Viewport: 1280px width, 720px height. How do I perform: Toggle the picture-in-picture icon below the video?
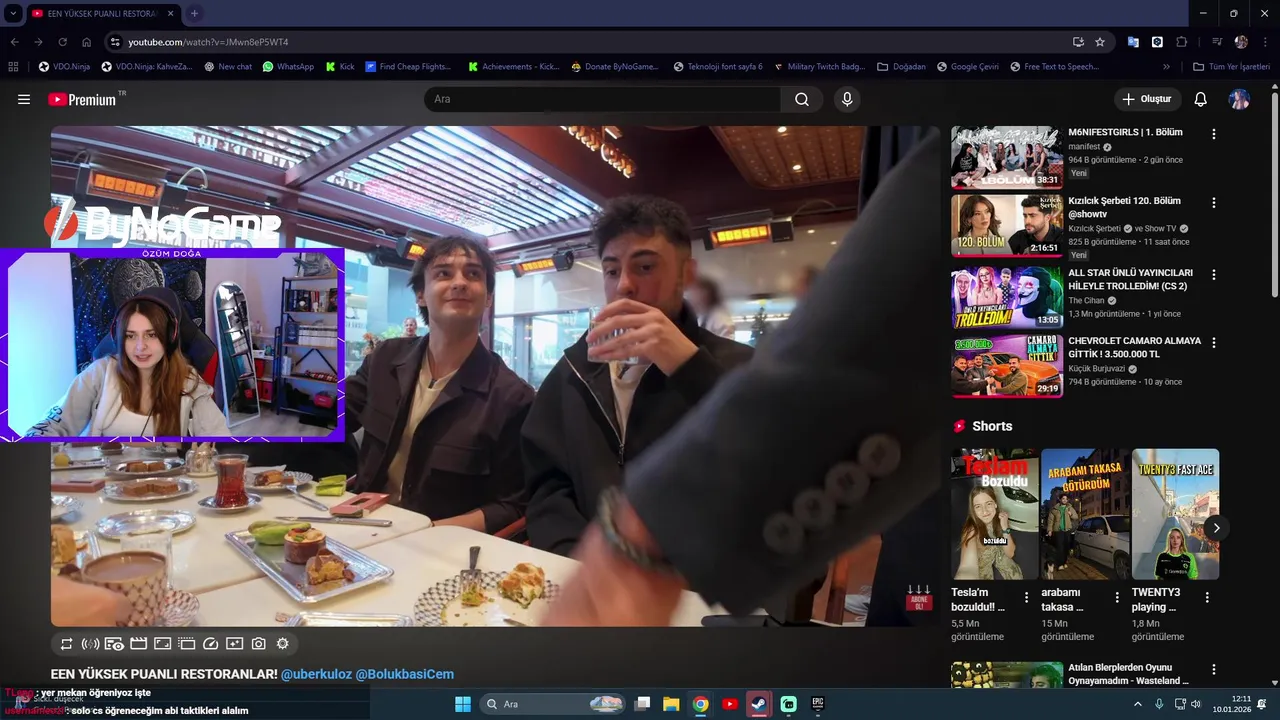point(162,644)
